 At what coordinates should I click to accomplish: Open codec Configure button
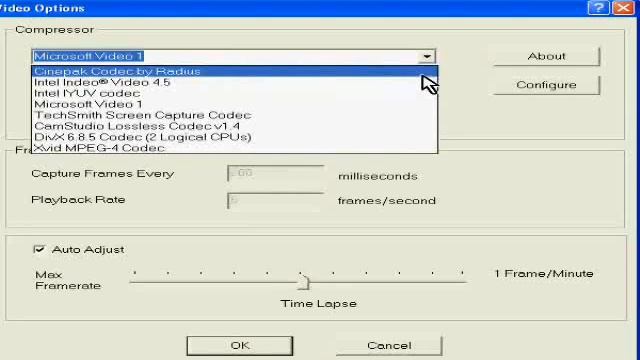pos(547,85)
